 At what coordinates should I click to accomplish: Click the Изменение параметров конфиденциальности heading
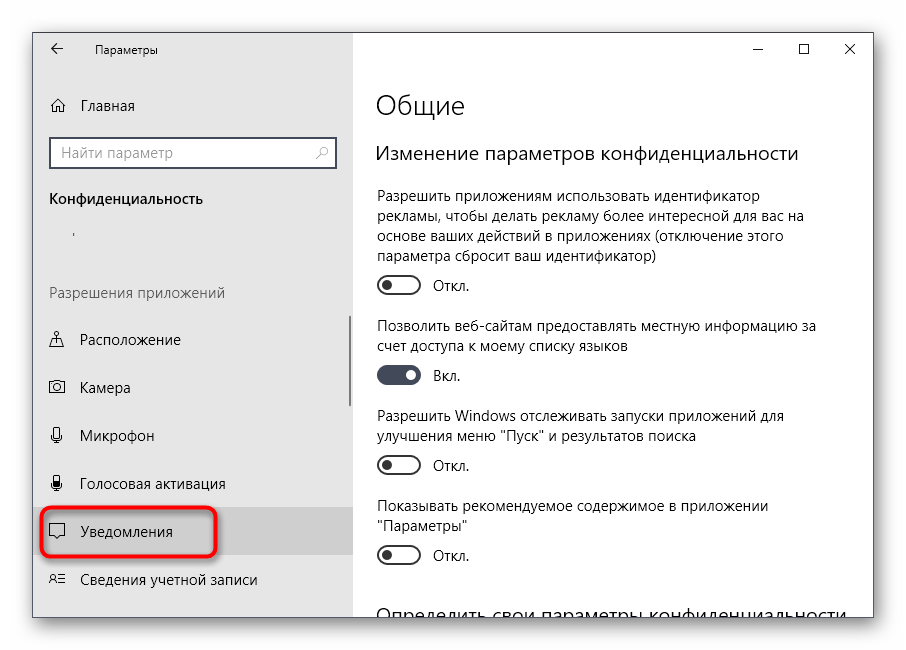(587, 154)
